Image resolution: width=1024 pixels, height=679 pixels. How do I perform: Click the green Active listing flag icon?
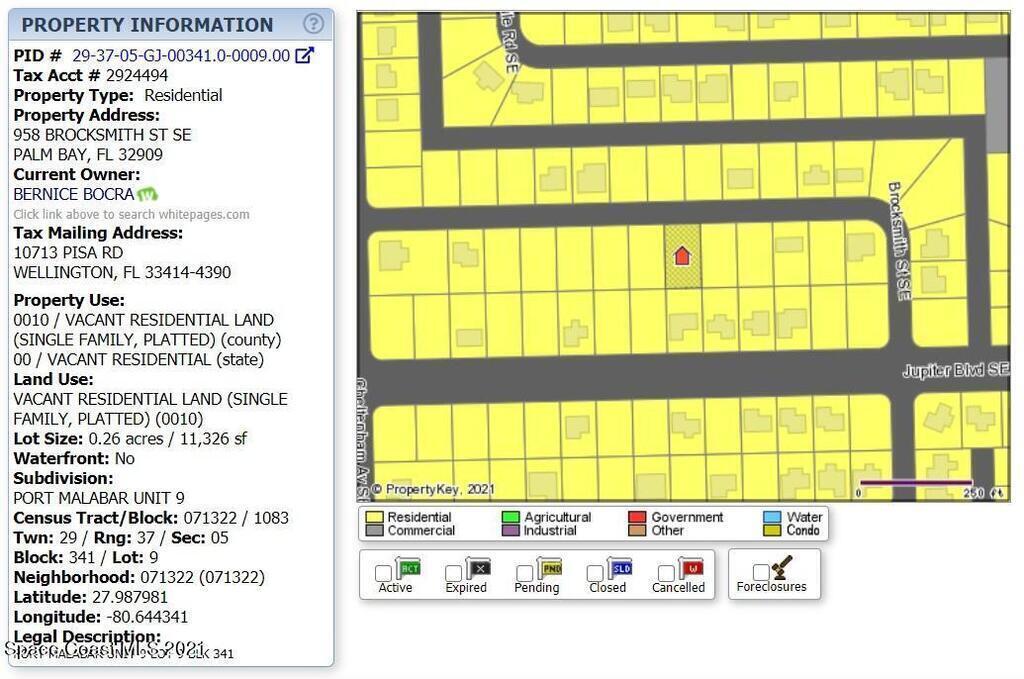(x=407, y=569)
